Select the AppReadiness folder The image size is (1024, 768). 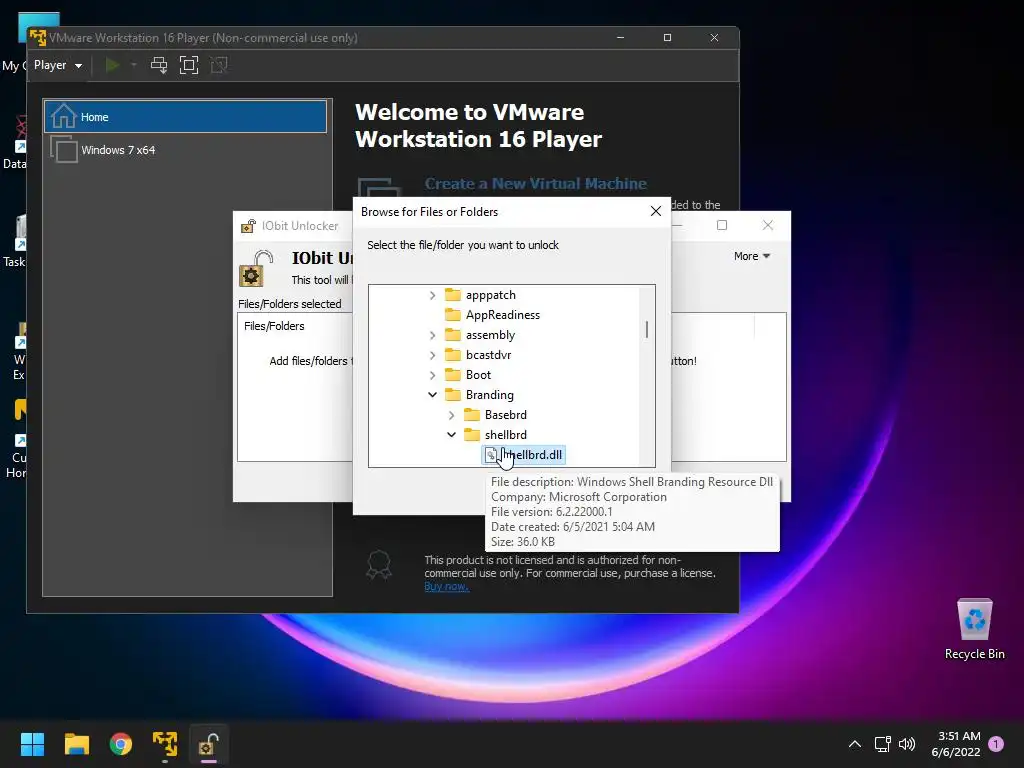click(x=503, y=315)
